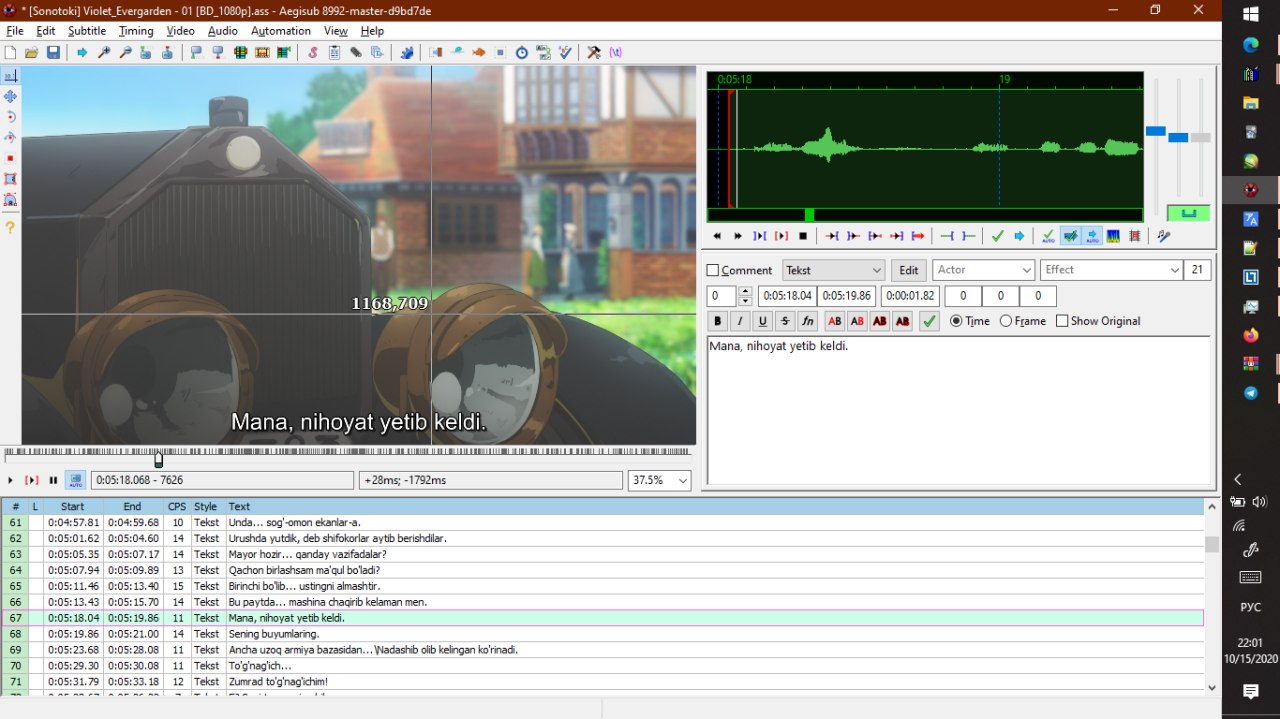Toggle auto-scroll audio to selected line
1280x719 pixels.
[1091, 236]
